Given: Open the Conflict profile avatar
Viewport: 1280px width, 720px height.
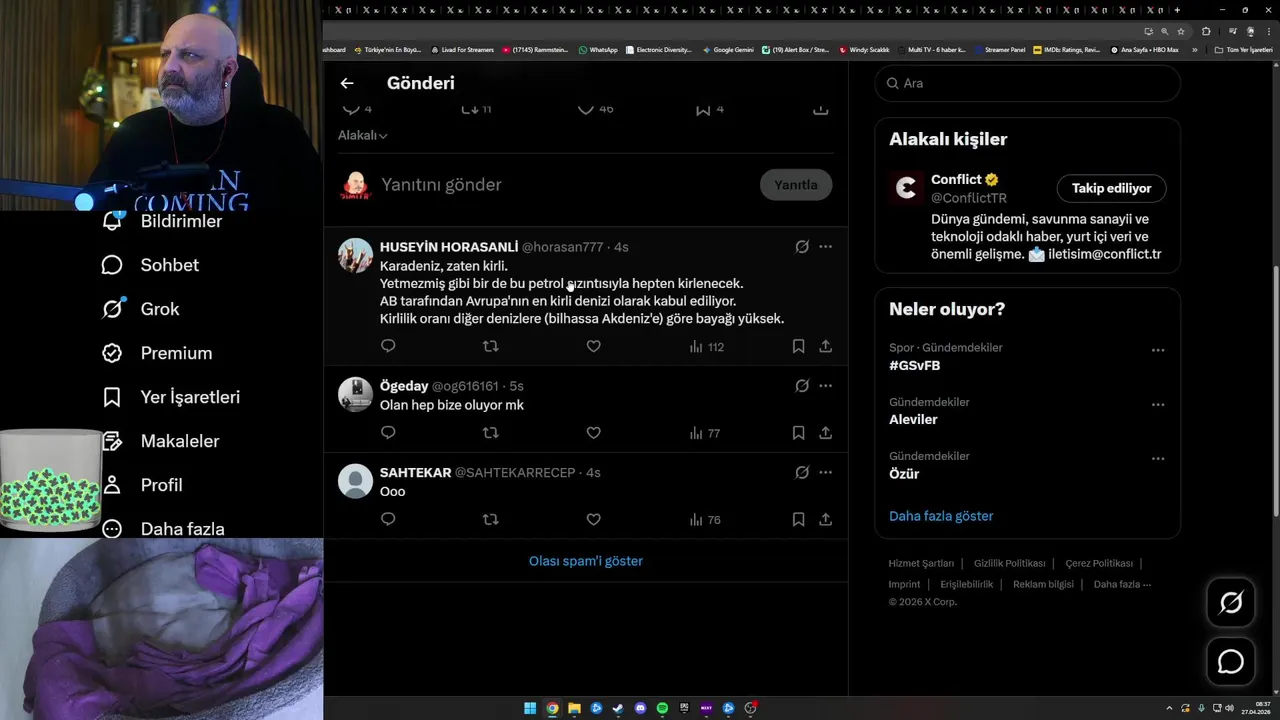Looking at the screenshot, I should click(906, 188).
